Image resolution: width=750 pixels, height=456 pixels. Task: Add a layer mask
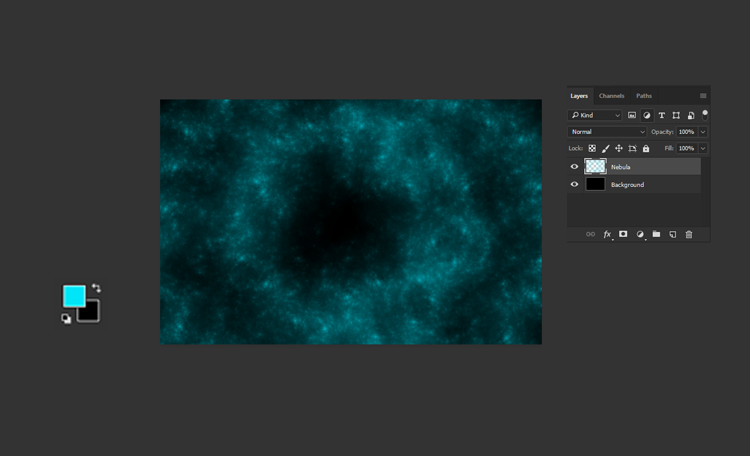click(623, 234)
